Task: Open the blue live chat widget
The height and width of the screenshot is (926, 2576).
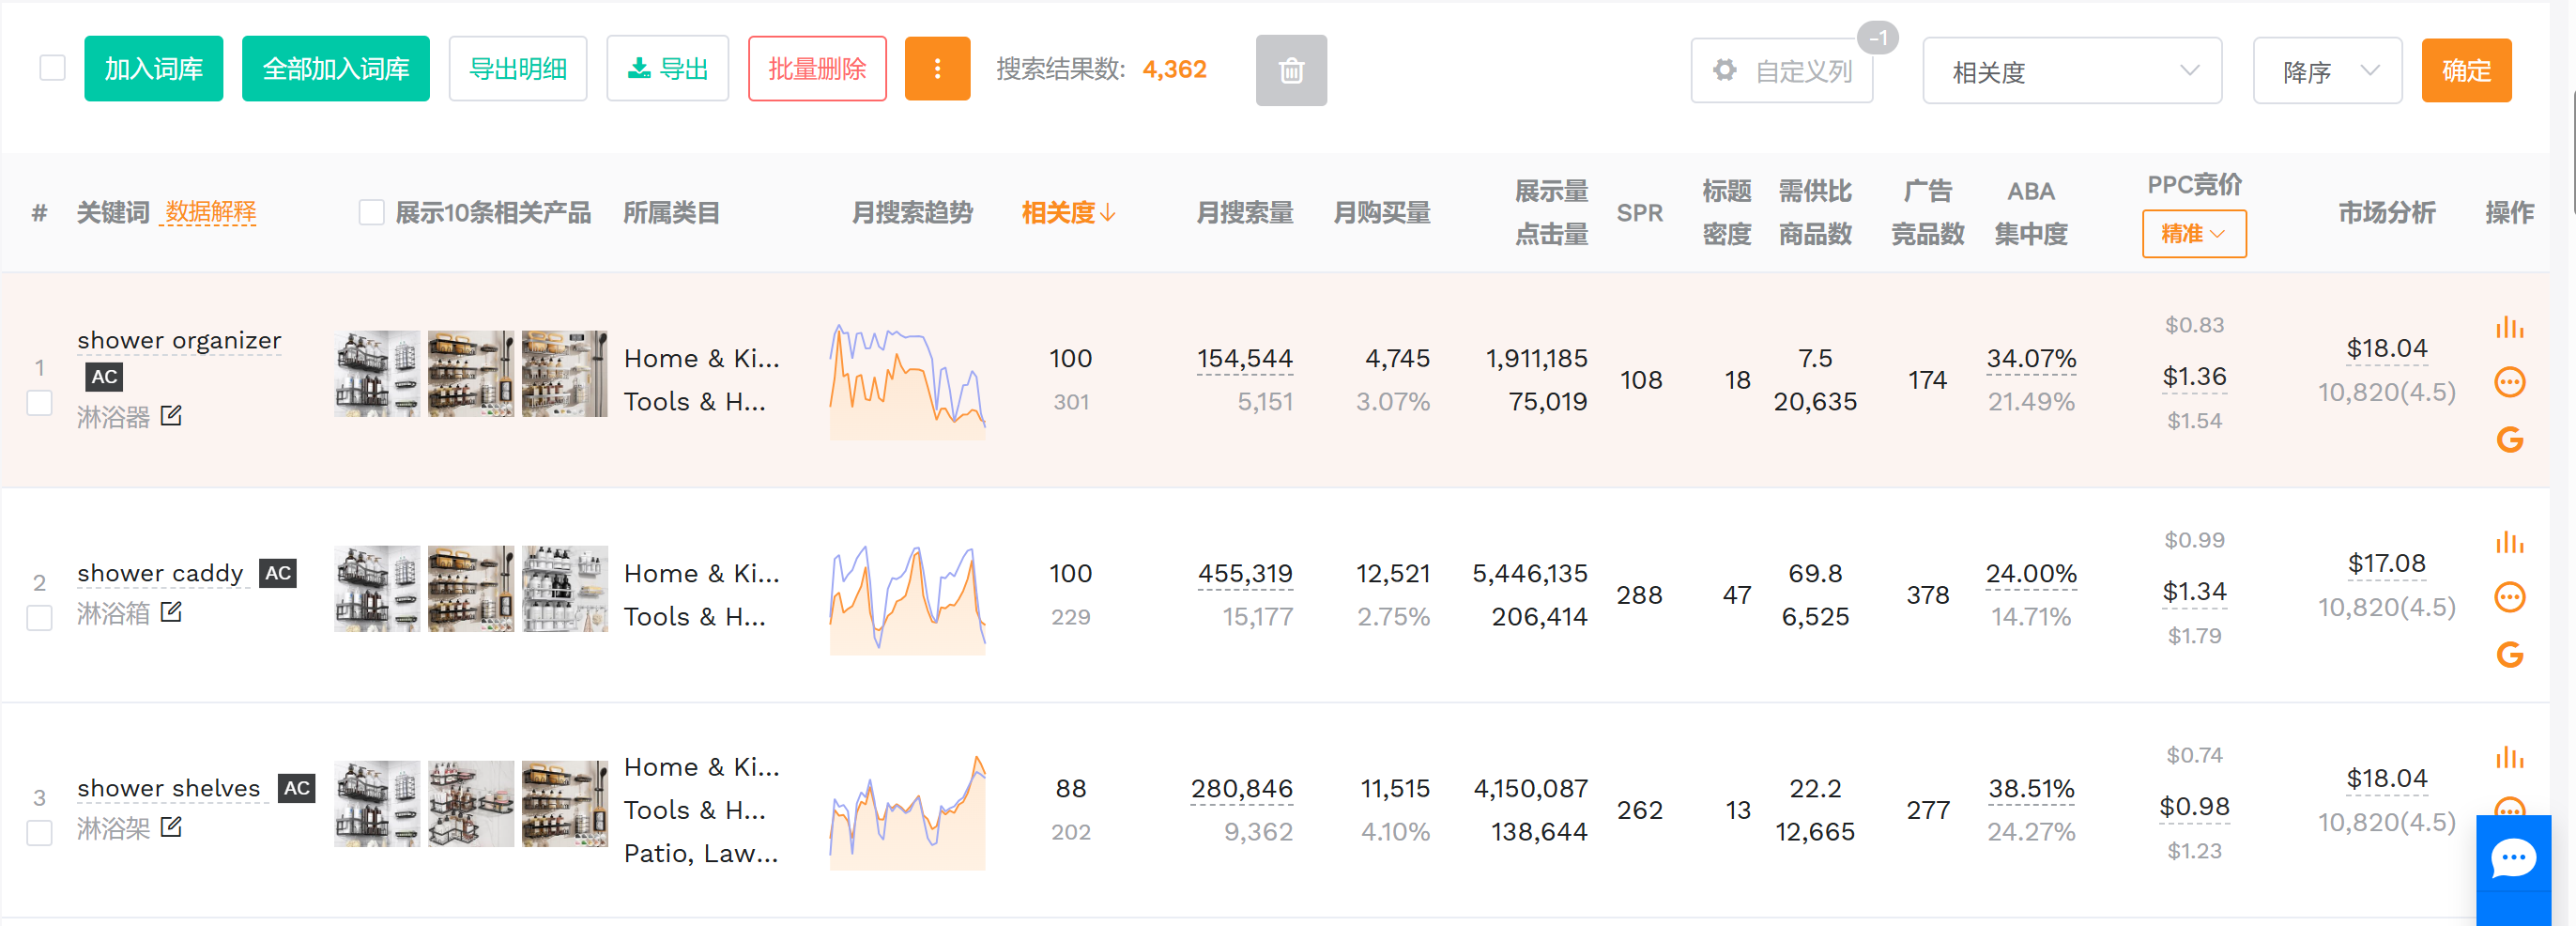Action: coord(2512,859)
